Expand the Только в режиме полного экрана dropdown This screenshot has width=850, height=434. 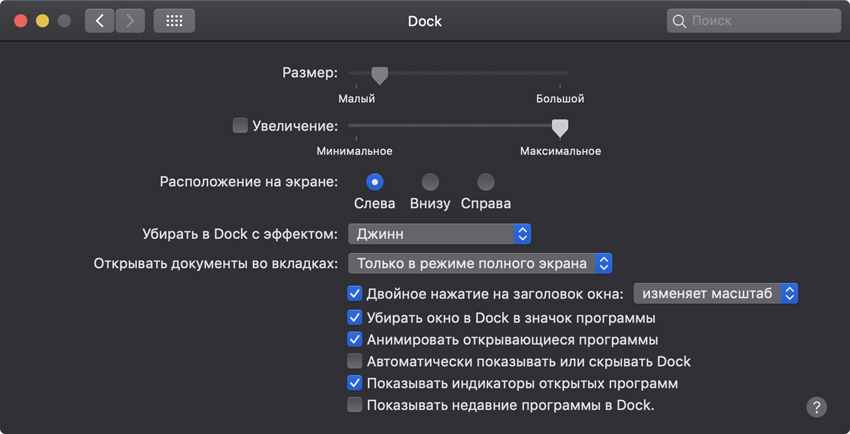(480, 264)
